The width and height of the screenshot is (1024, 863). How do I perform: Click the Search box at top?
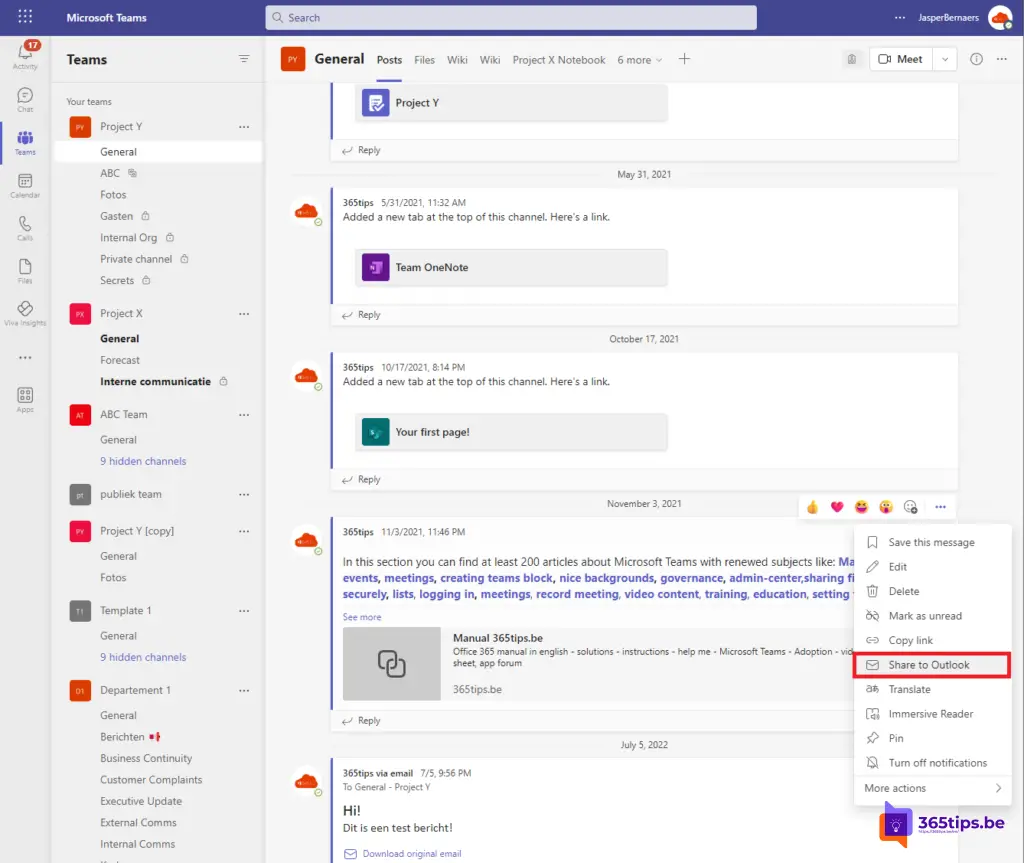tap(510, 17)
